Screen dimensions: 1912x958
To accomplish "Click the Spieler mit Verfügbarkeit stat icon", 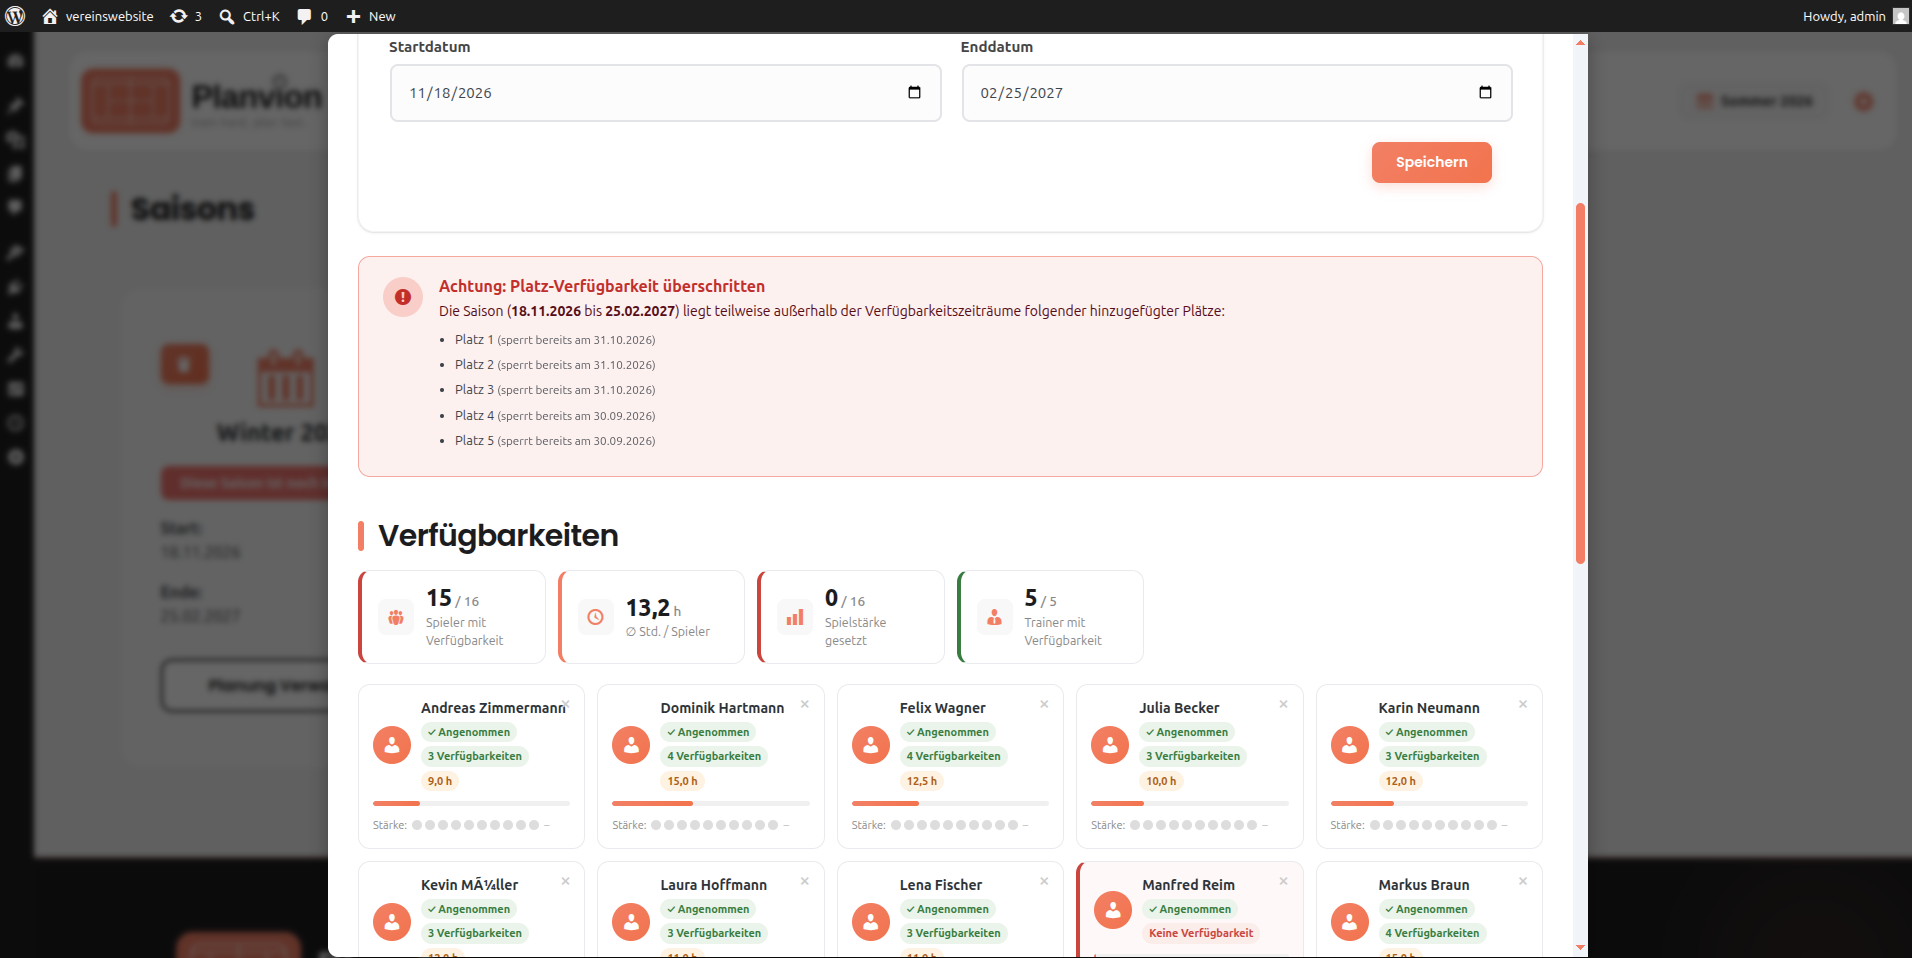I will [x=396, y=617].
